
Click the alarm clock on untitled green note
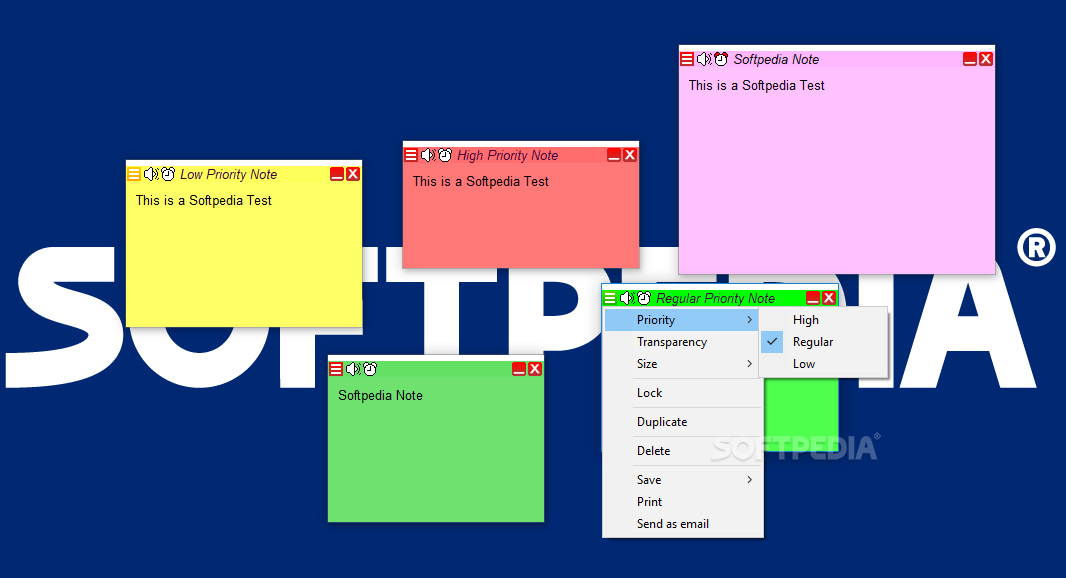370,369
